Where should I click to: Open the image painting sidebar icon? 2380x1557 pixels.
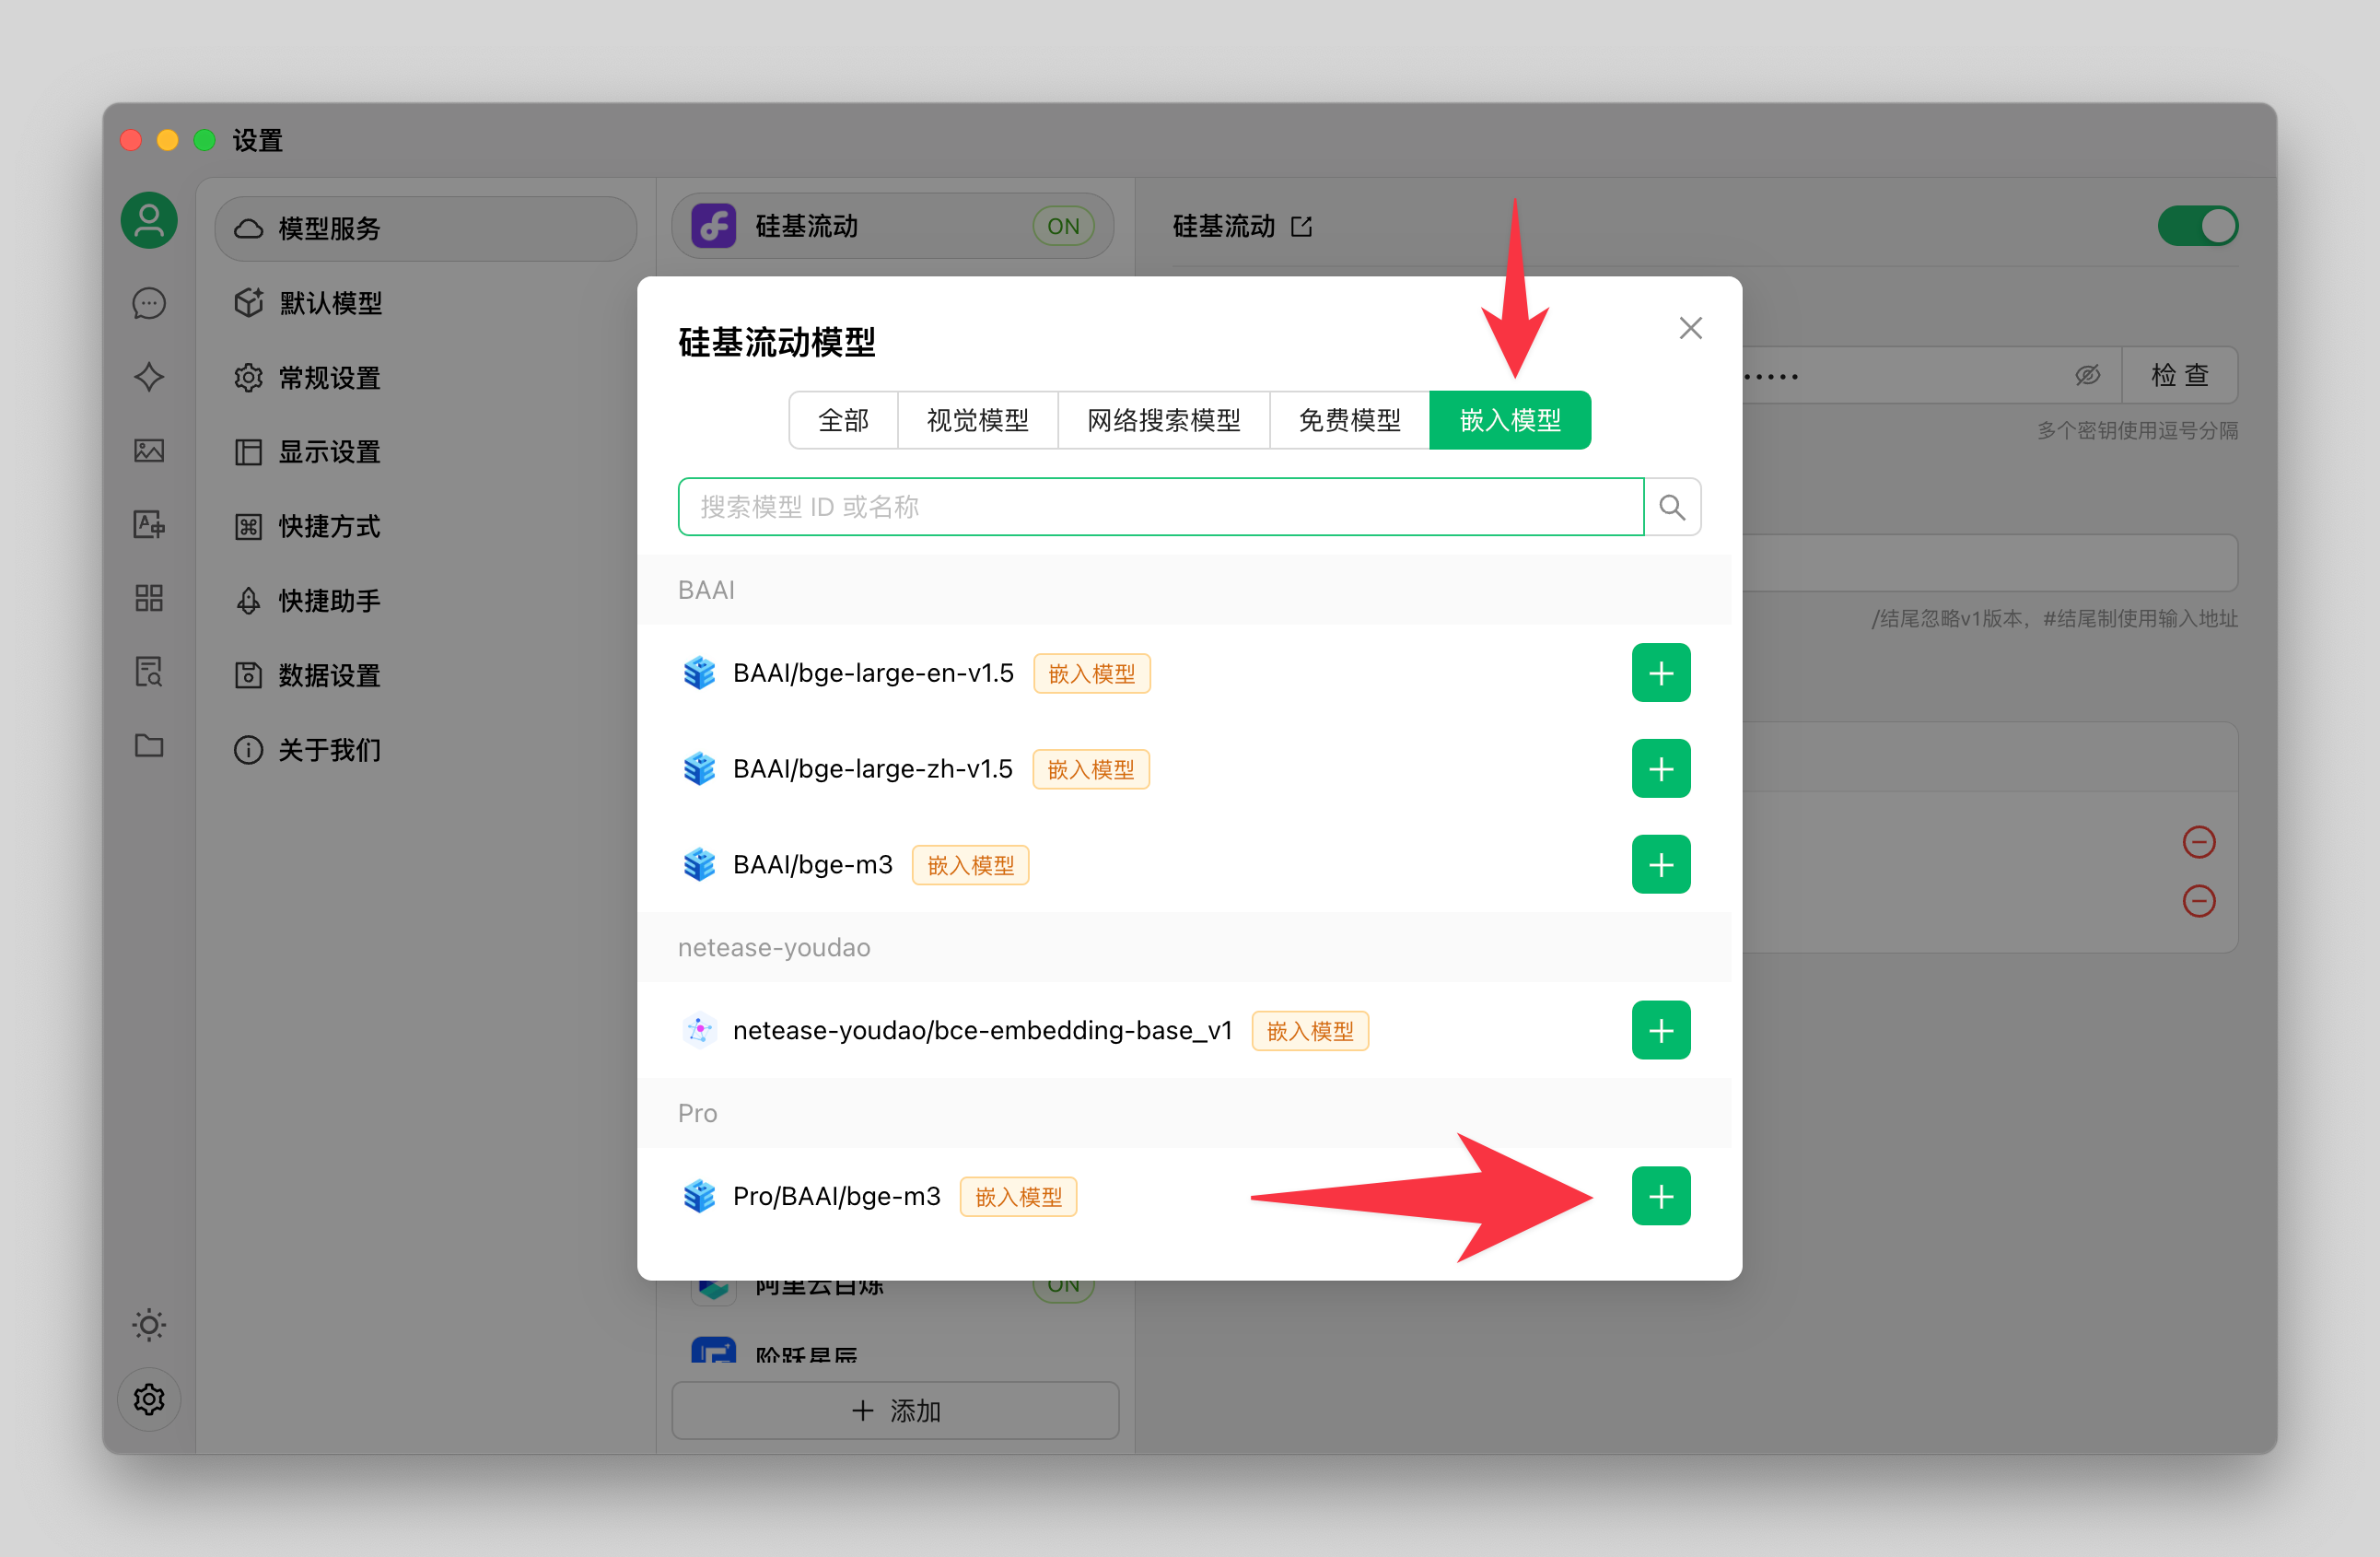(149, 451)
